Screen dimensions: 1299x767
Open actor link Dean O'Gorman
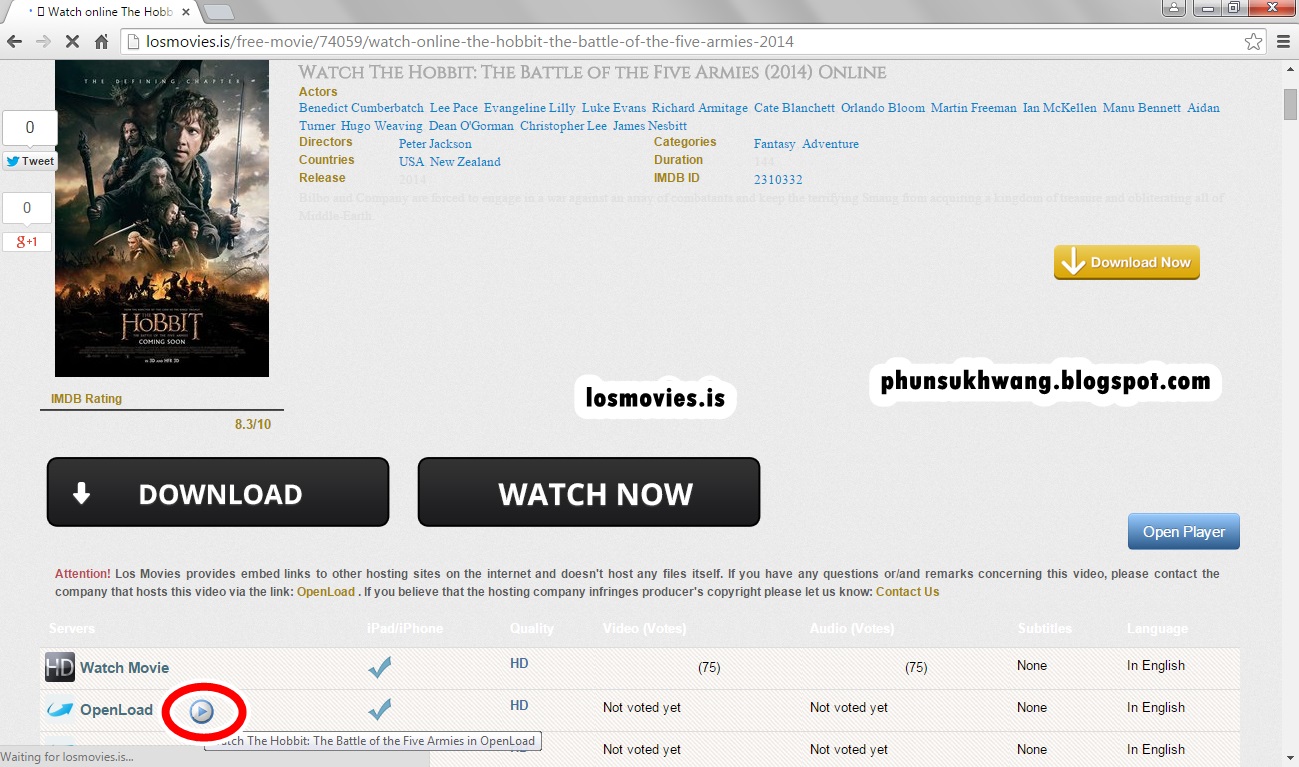(471, 126)
